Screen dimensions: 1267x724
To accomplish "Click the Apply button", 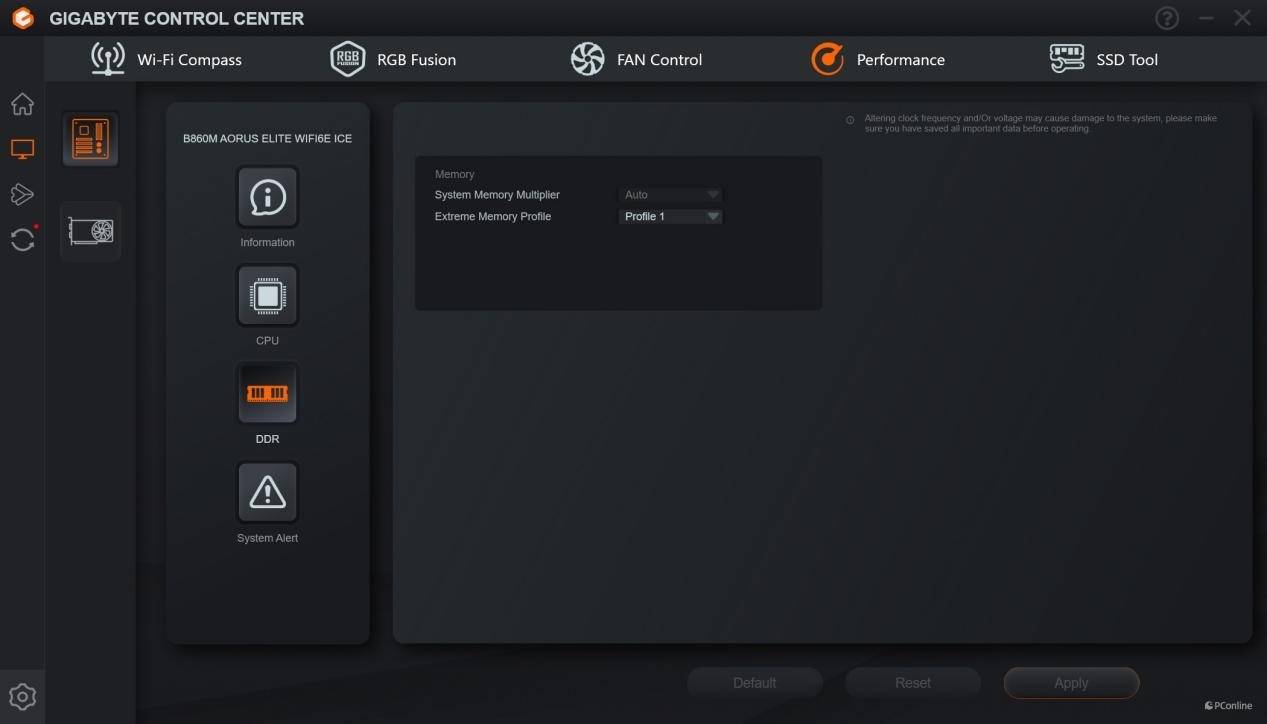I will click(x=1071, y=683).
